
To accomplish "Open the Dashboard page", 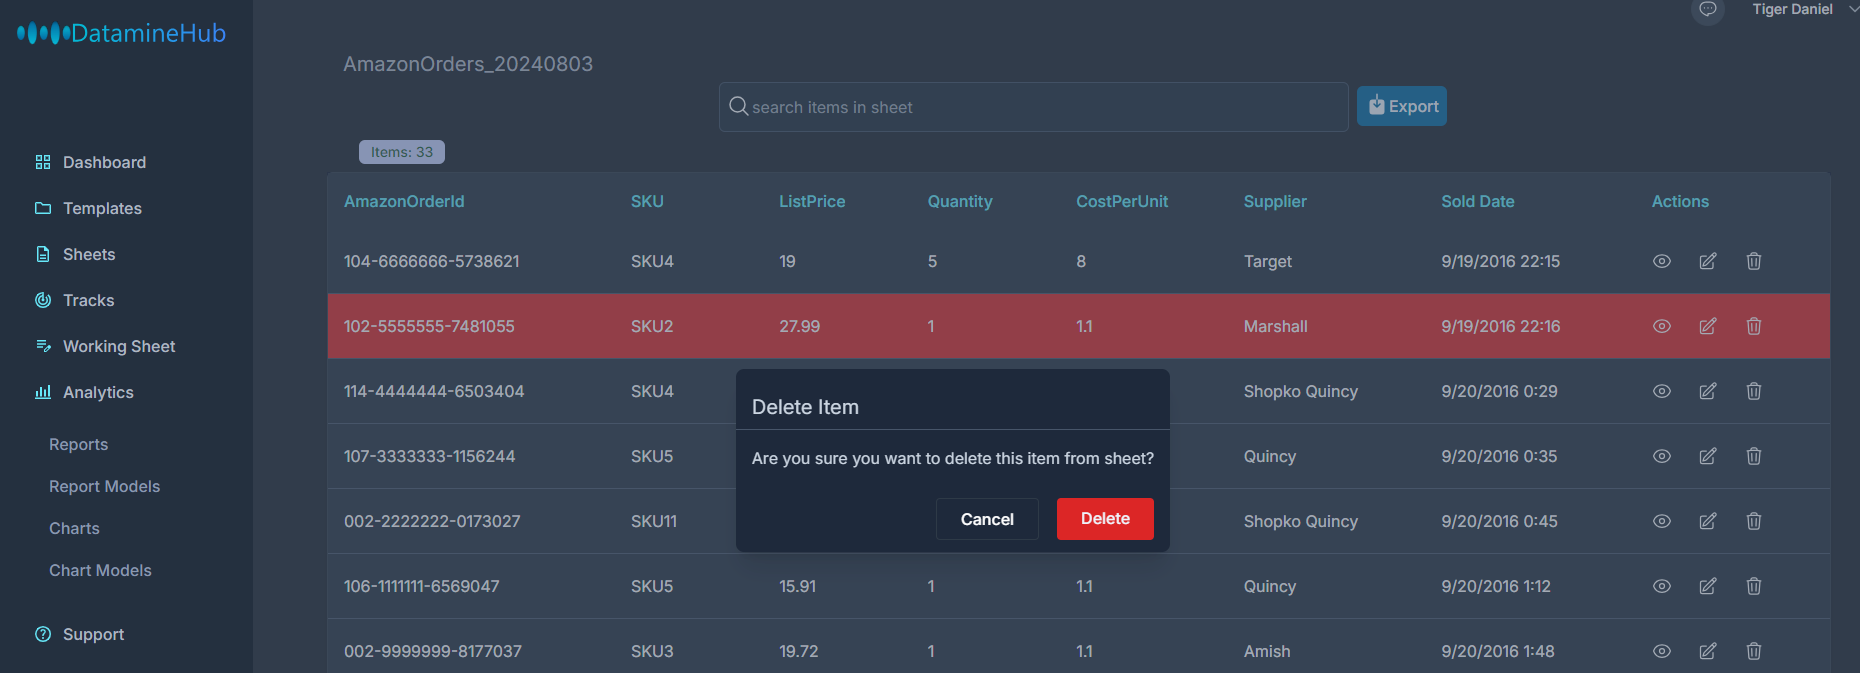I will pyautogui.click(x=91, y=162).
